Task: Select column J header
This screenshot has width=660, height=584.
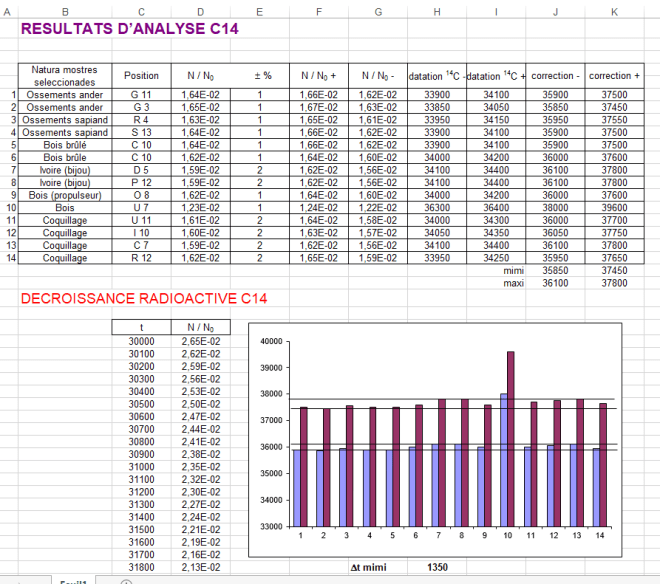Action: (x=555, y=12)
